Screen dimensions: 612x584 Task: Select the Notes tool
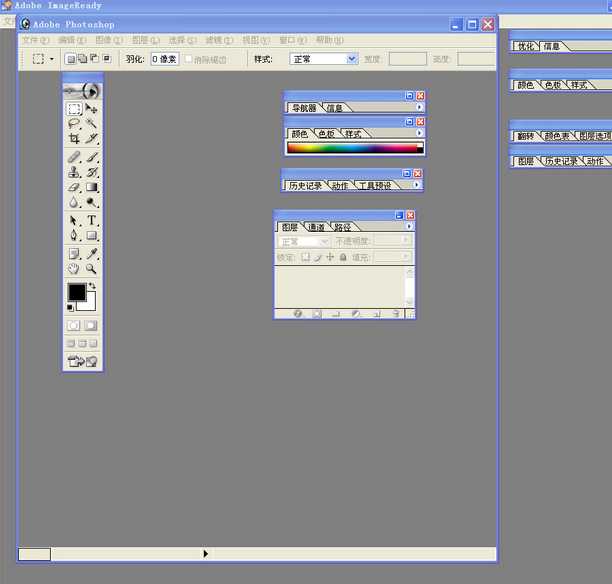pos(74,254)
